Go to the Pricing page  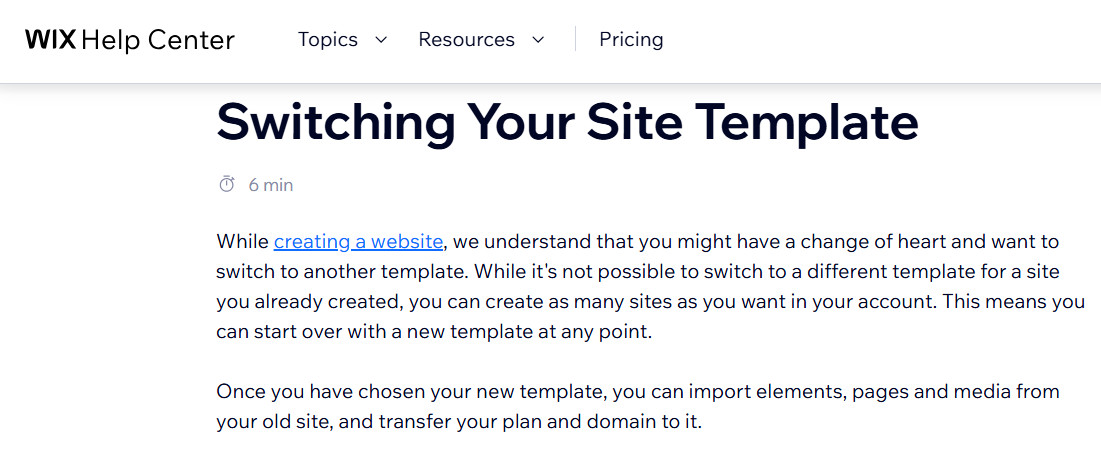click(631, 40)
